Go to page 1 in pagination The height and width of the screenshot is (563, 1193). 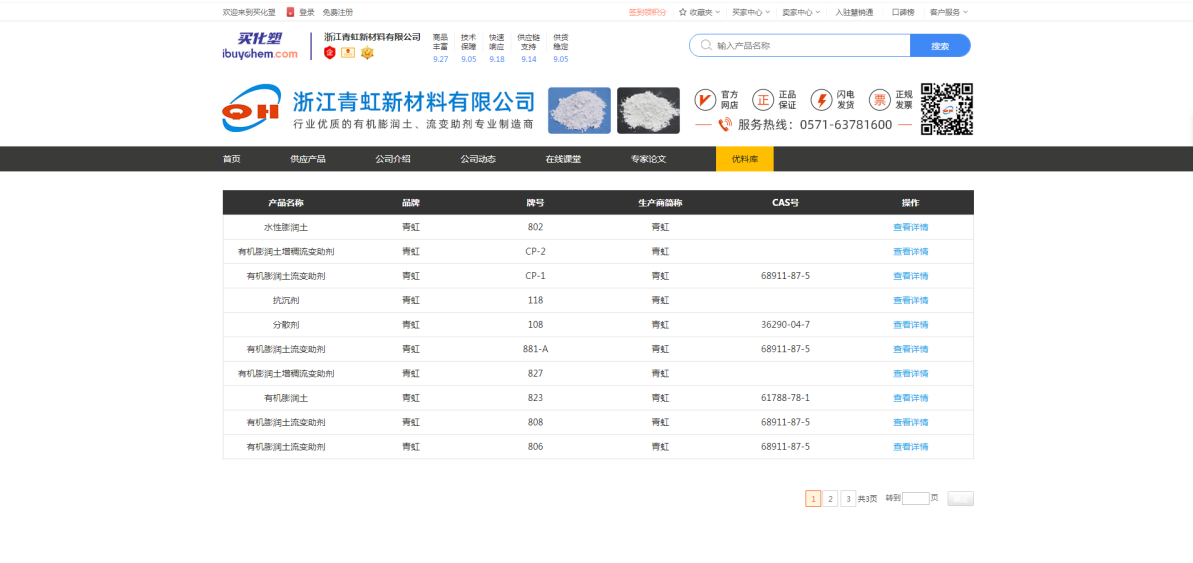pos(813,498)
